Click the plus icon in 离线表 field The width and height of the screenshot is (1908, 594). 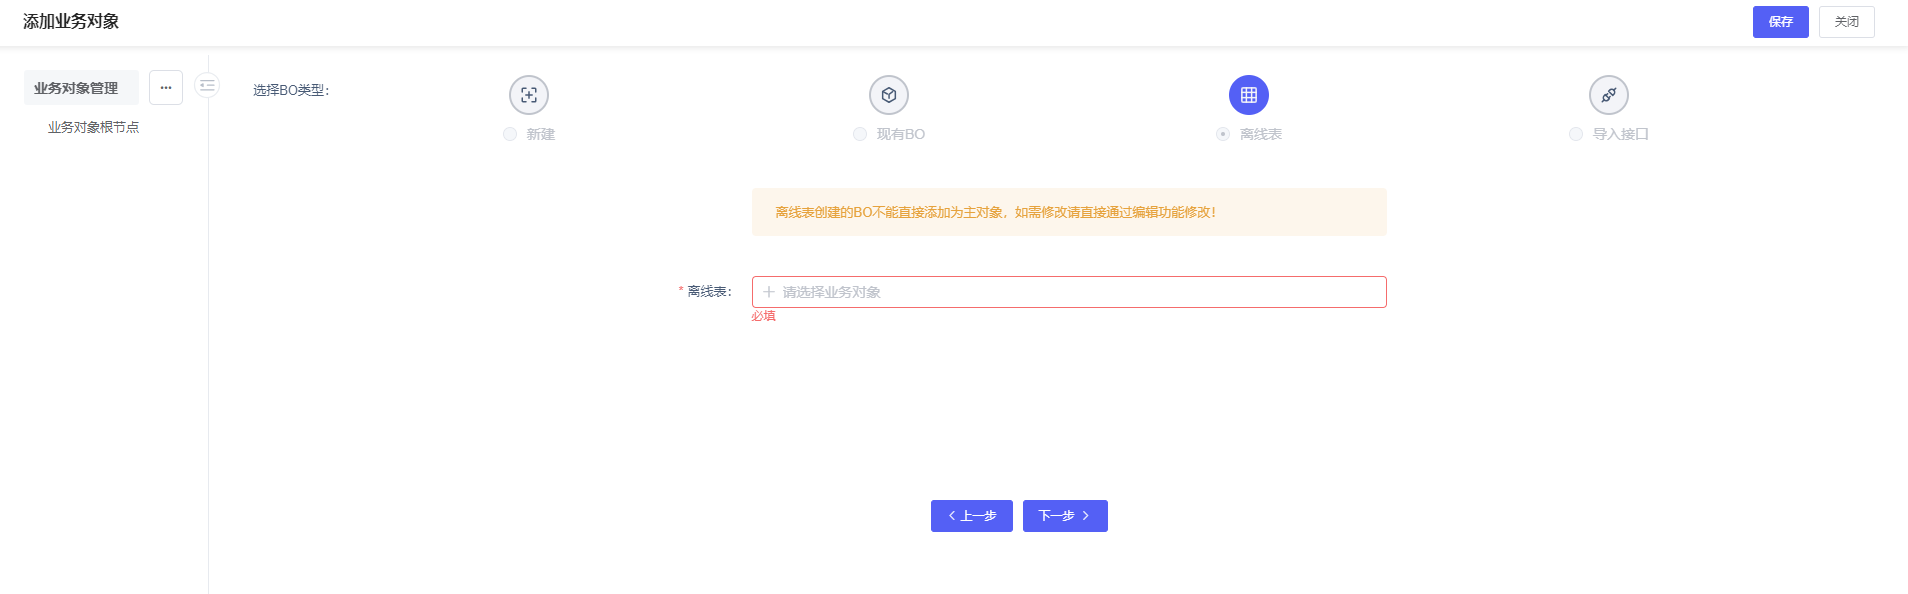[769, 292]
